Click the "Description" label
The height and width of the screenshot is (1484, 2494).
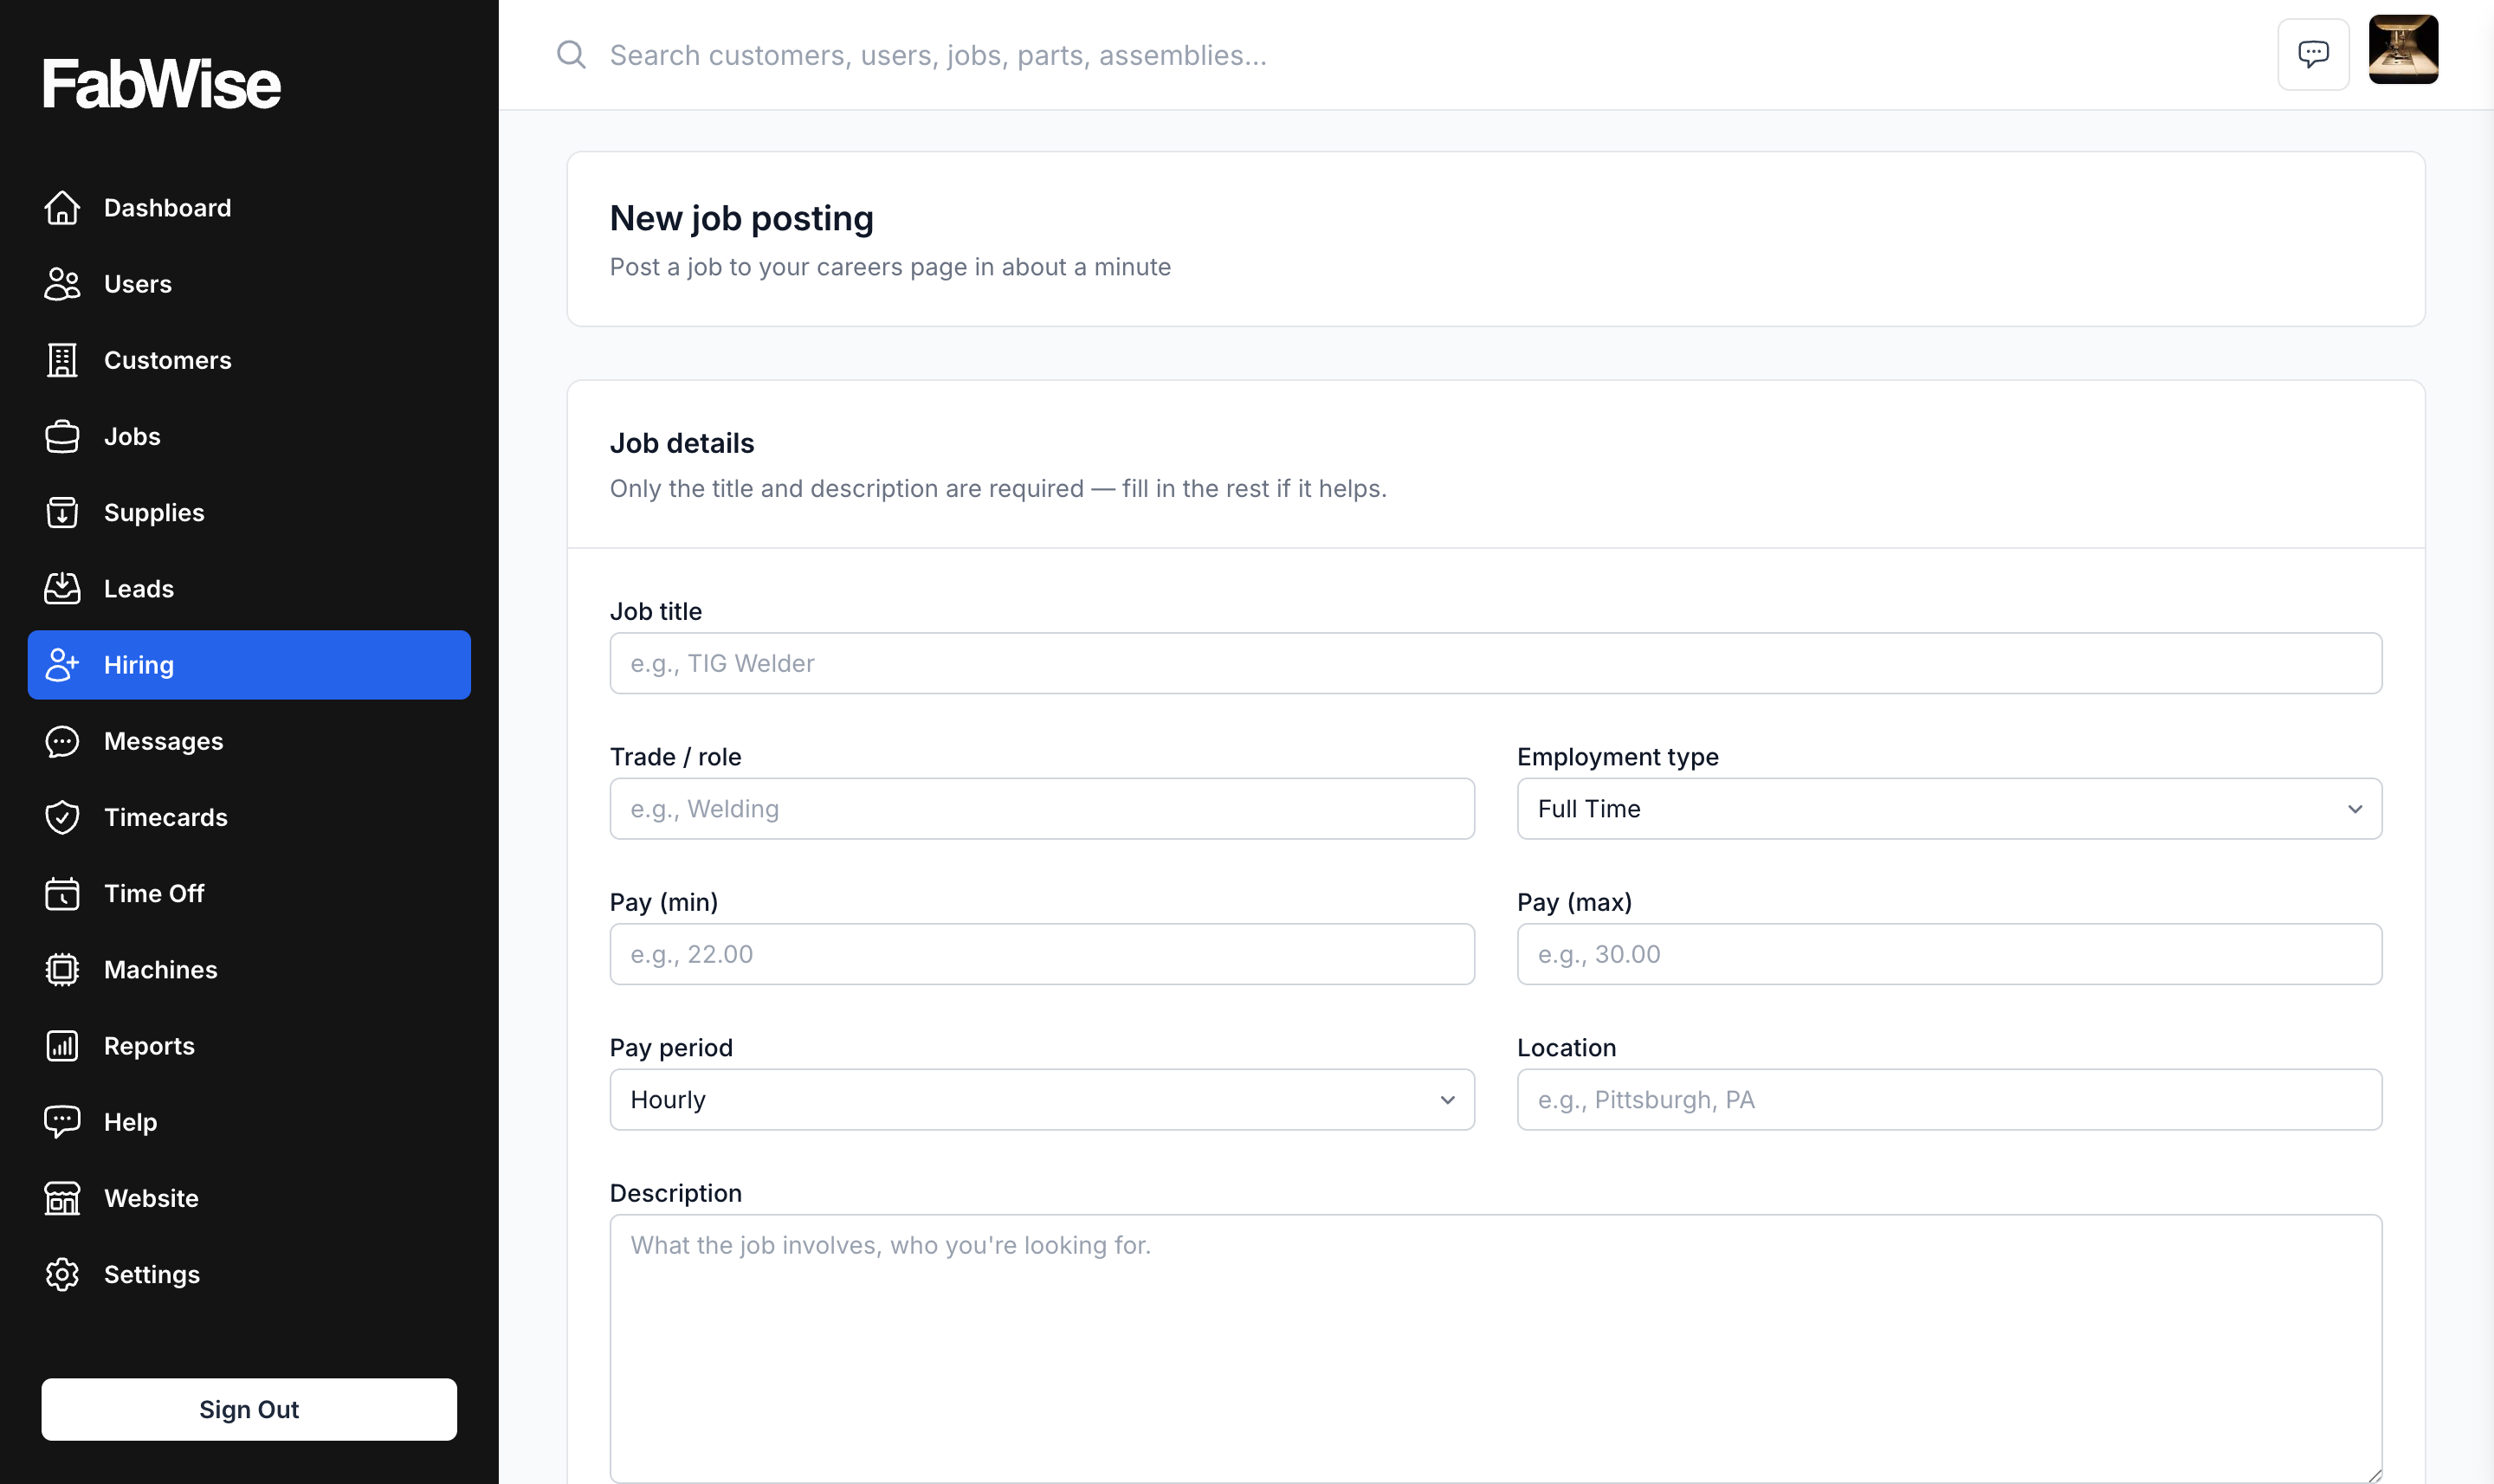[676, 1193]
